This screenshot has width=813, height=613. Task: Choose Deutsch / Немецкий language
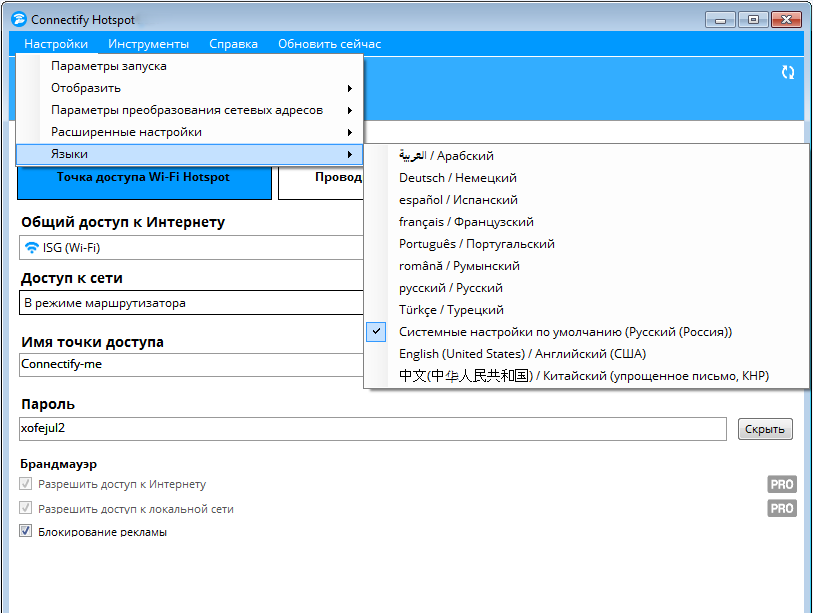point(458,178)
